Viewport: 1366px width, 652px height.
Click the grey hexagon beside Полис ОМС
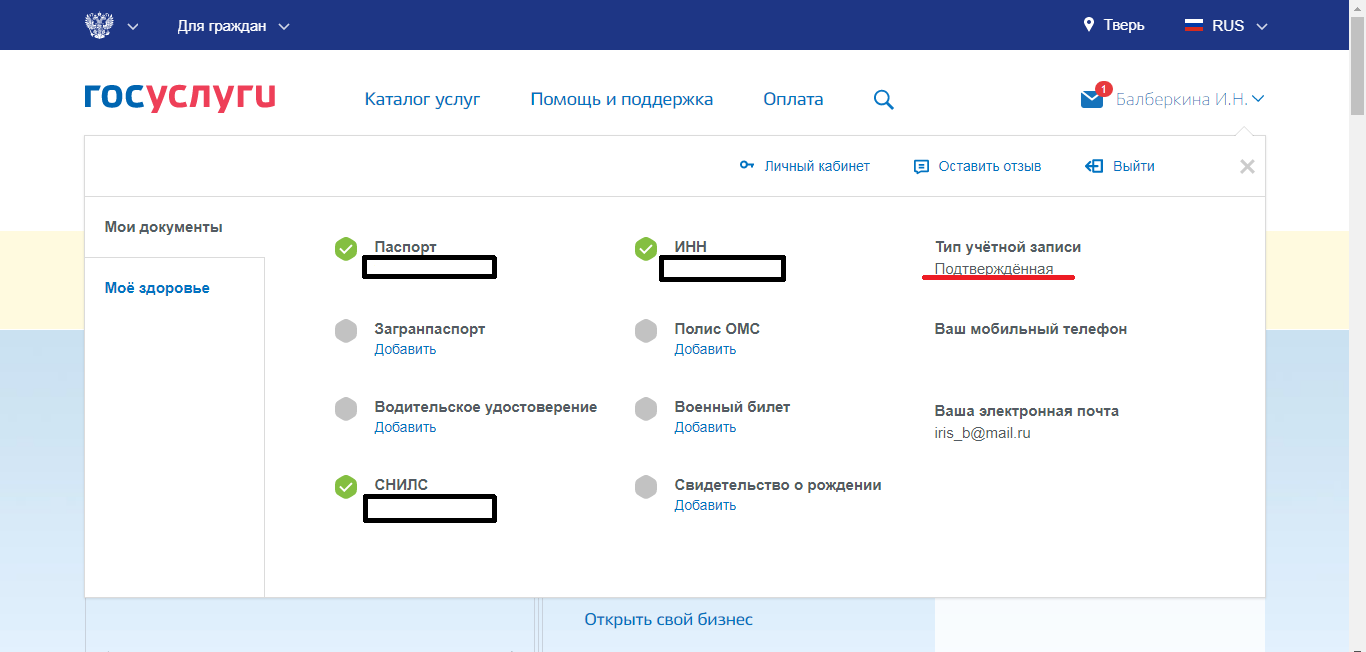coord(646,330)
